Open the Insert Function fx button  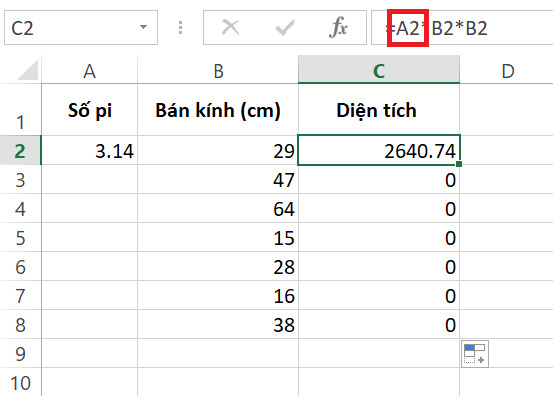point(338,28)
